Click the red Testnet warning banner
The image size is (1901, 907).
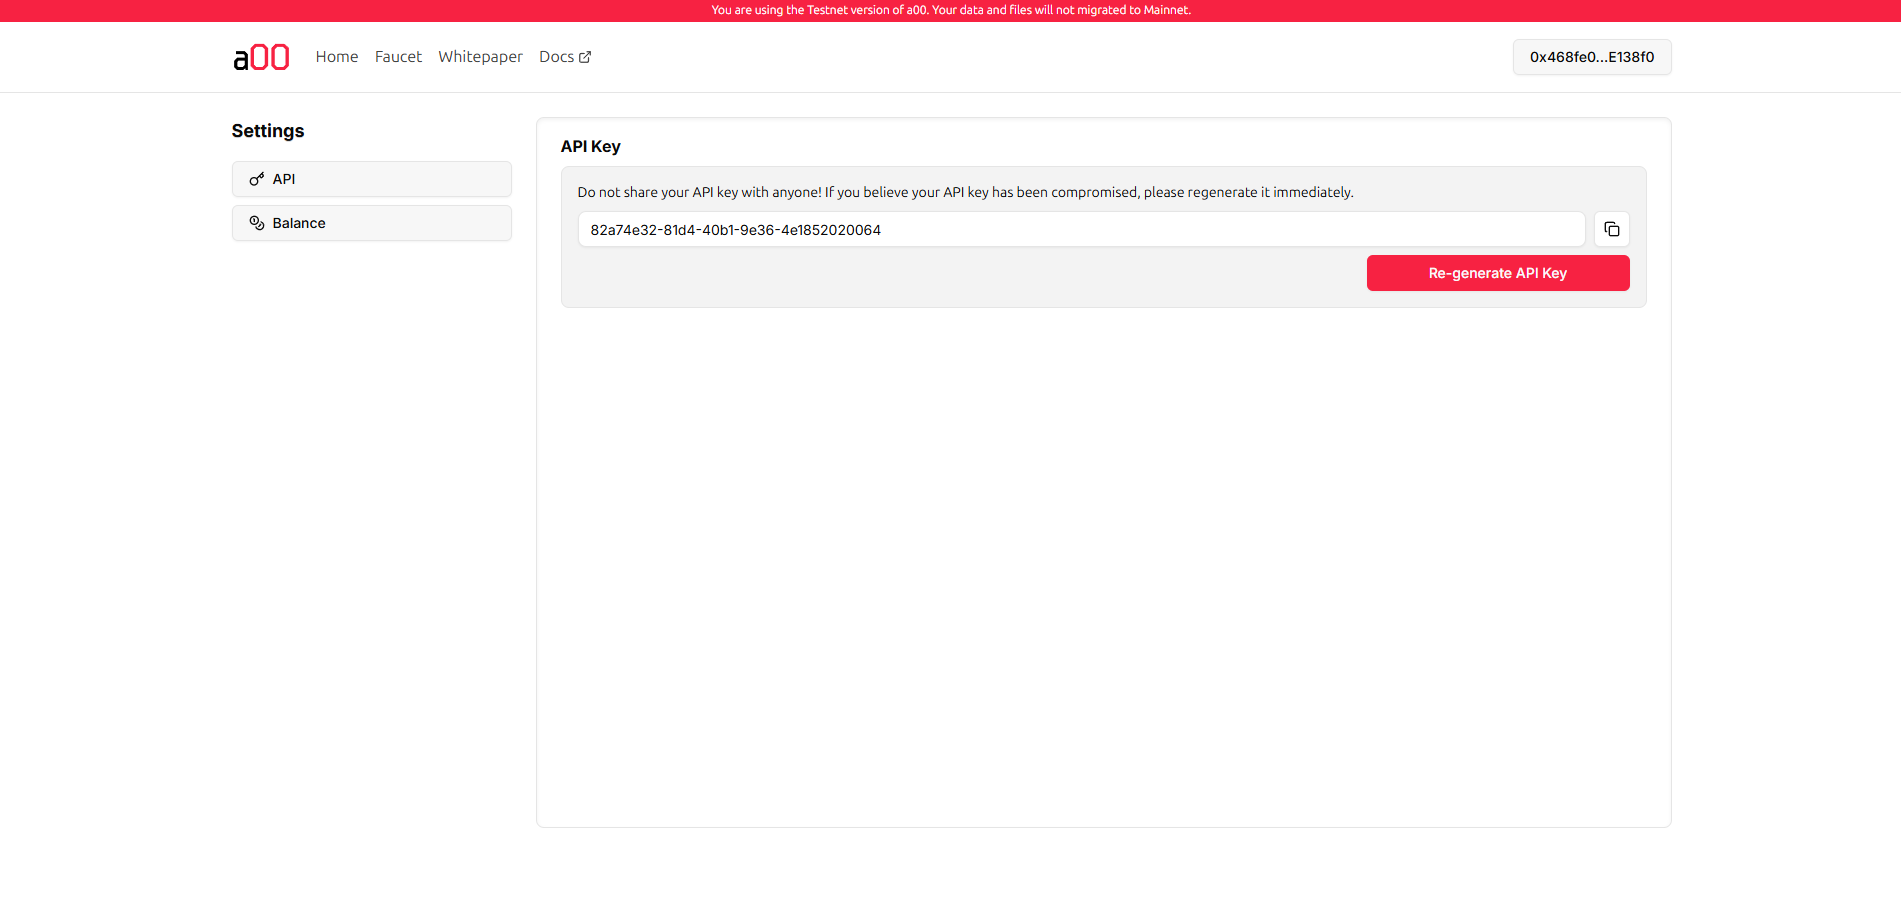950,10
